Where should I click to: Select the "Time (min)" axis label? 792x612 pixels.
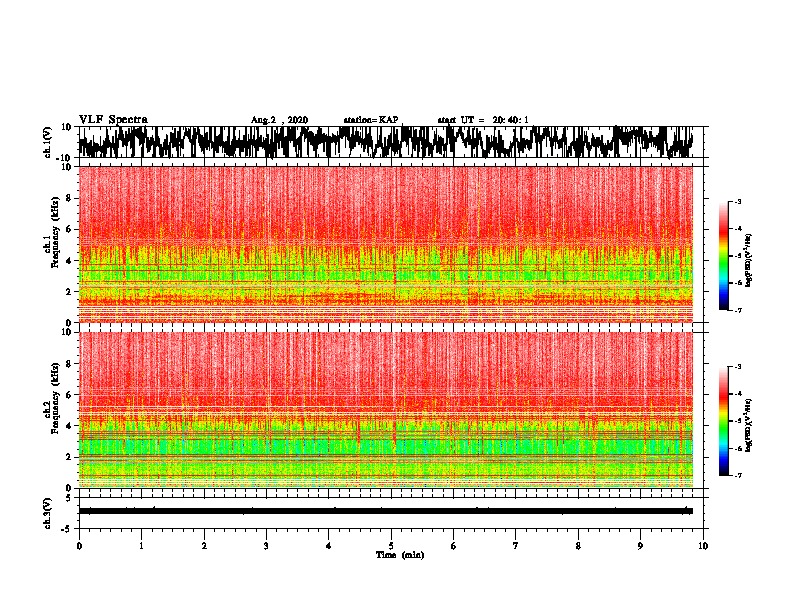coord(400,555)
